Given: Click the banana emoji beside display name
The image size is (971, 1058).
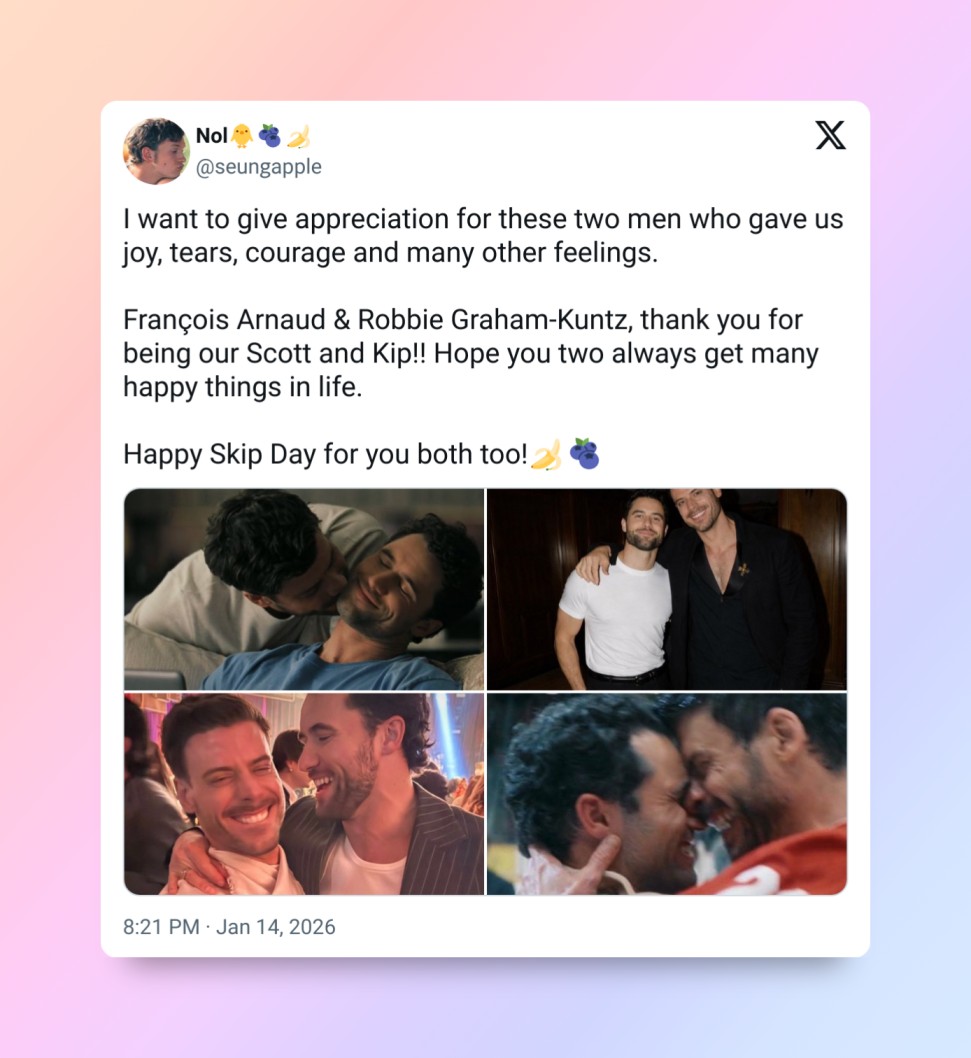Looking at the screenshot, I should pyautogui.click(x=298, y=136).
